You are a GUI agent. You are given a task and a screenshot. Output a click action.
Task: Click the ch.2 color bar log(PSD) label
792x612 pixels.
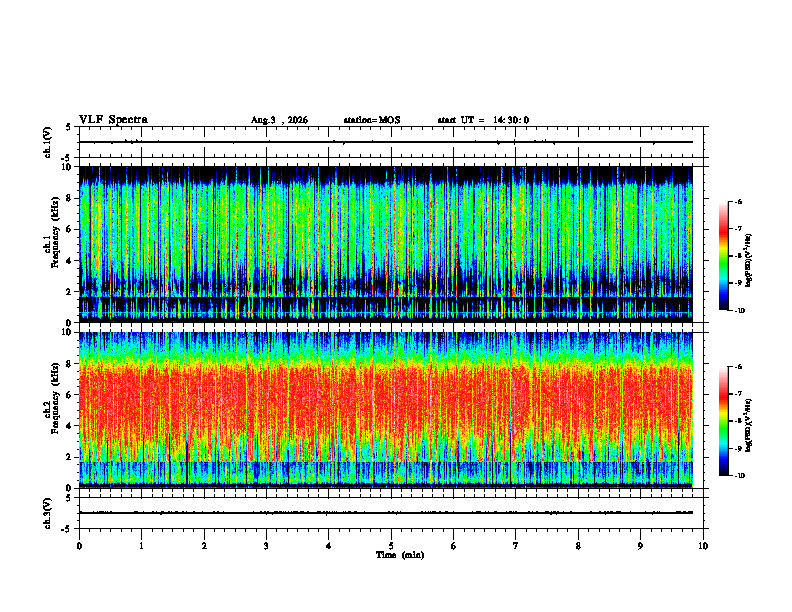pos(749,425)
